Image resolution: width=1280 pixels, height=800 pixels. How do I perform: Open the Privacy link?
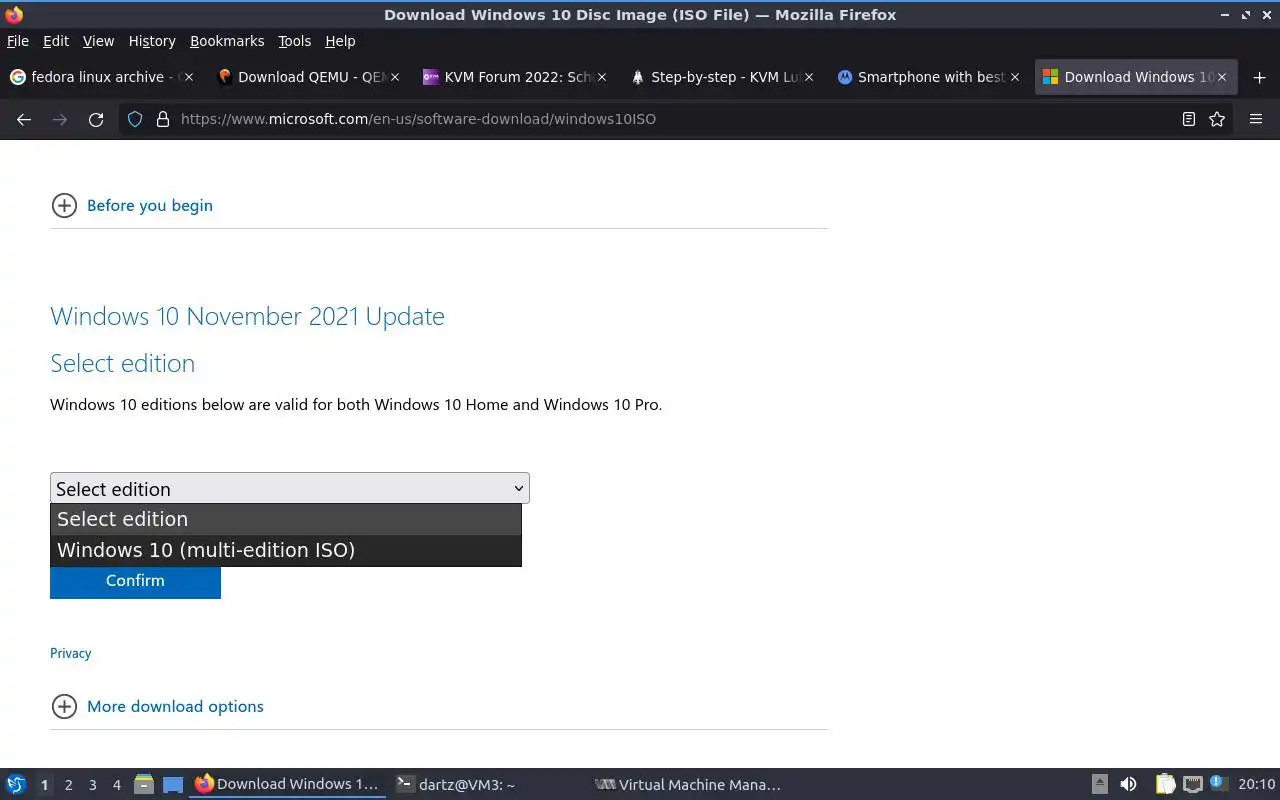[70, 653]
